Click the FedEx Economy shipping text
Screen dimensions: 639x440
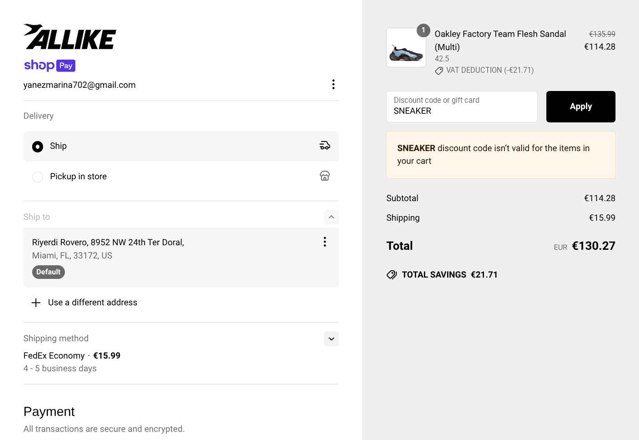pyautogui.click(x=54, y=356)
